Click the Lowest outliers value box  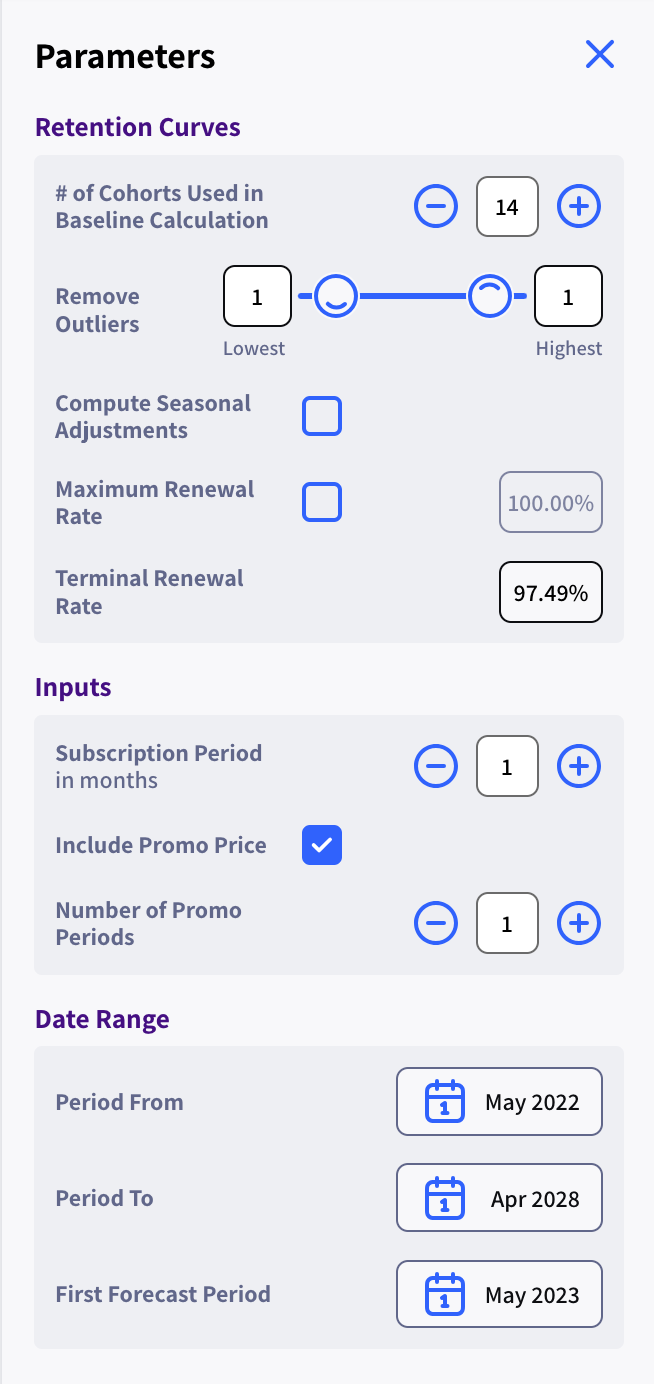click(x=257, y=296)
